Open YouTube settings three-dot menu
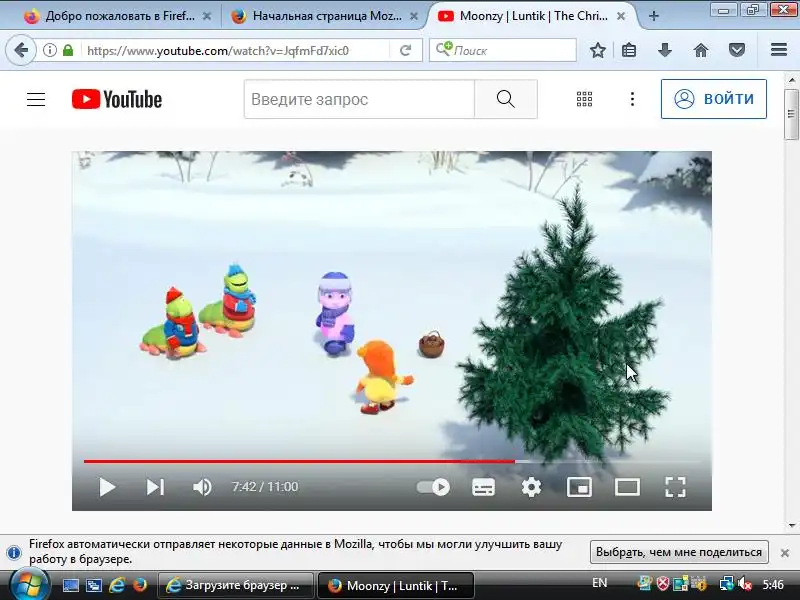Screen dimensions: 800x600 [632, 99]
